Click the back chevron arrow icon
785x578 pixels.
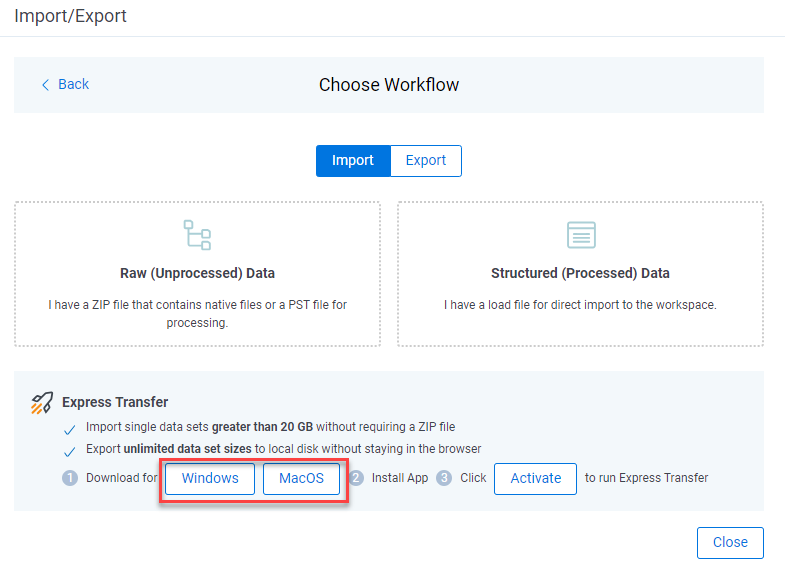click(46, 85)
